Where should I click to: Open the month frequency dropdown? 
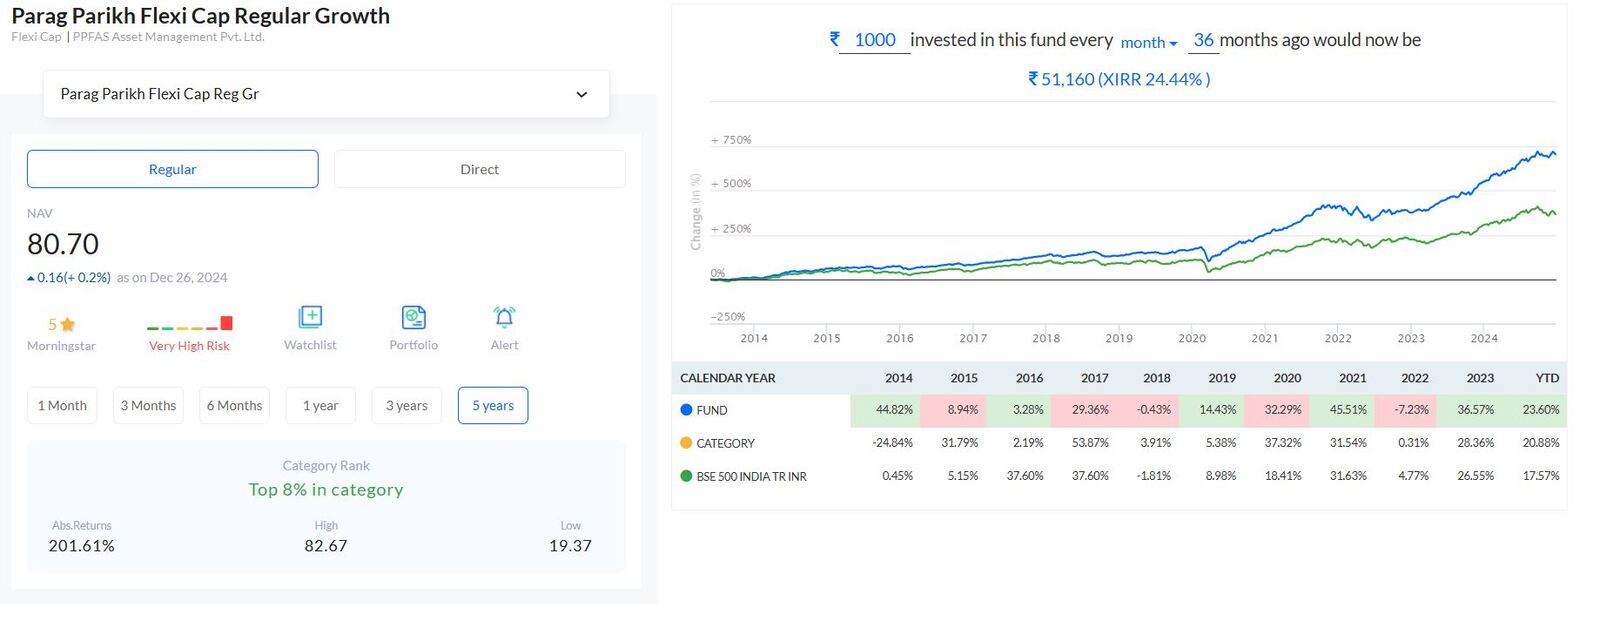click(x=1148, y=42)
